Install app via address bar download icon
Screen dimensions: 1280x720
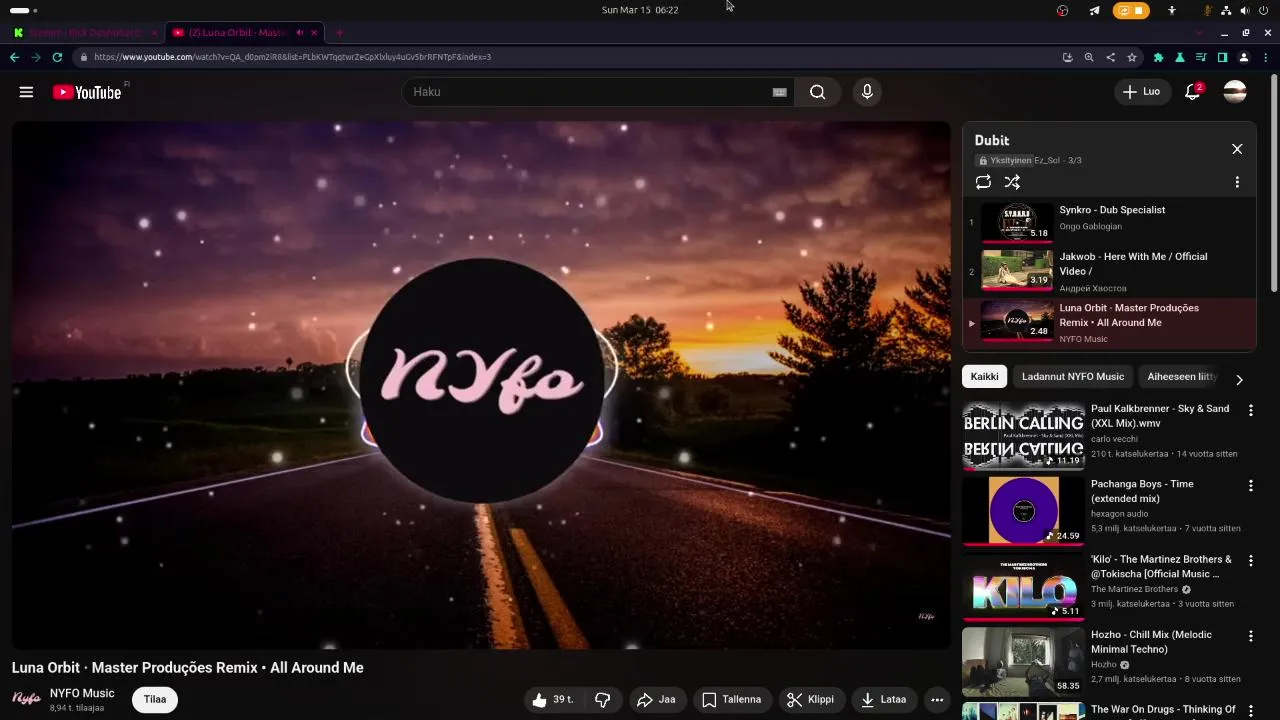point(1068,57)
